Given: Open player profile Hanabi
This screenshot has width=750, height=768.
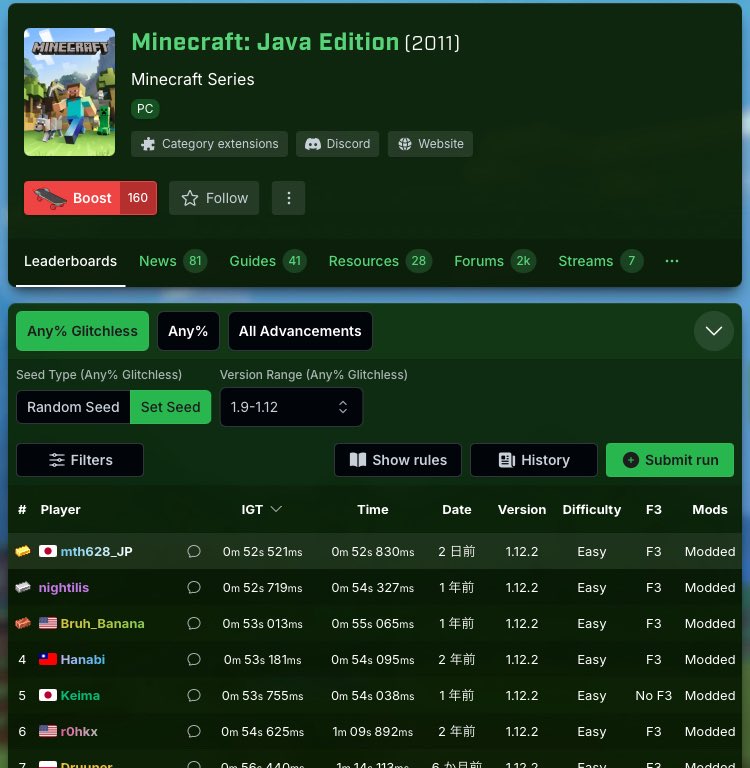Looking at the screenshot, I should pos(82,659).
